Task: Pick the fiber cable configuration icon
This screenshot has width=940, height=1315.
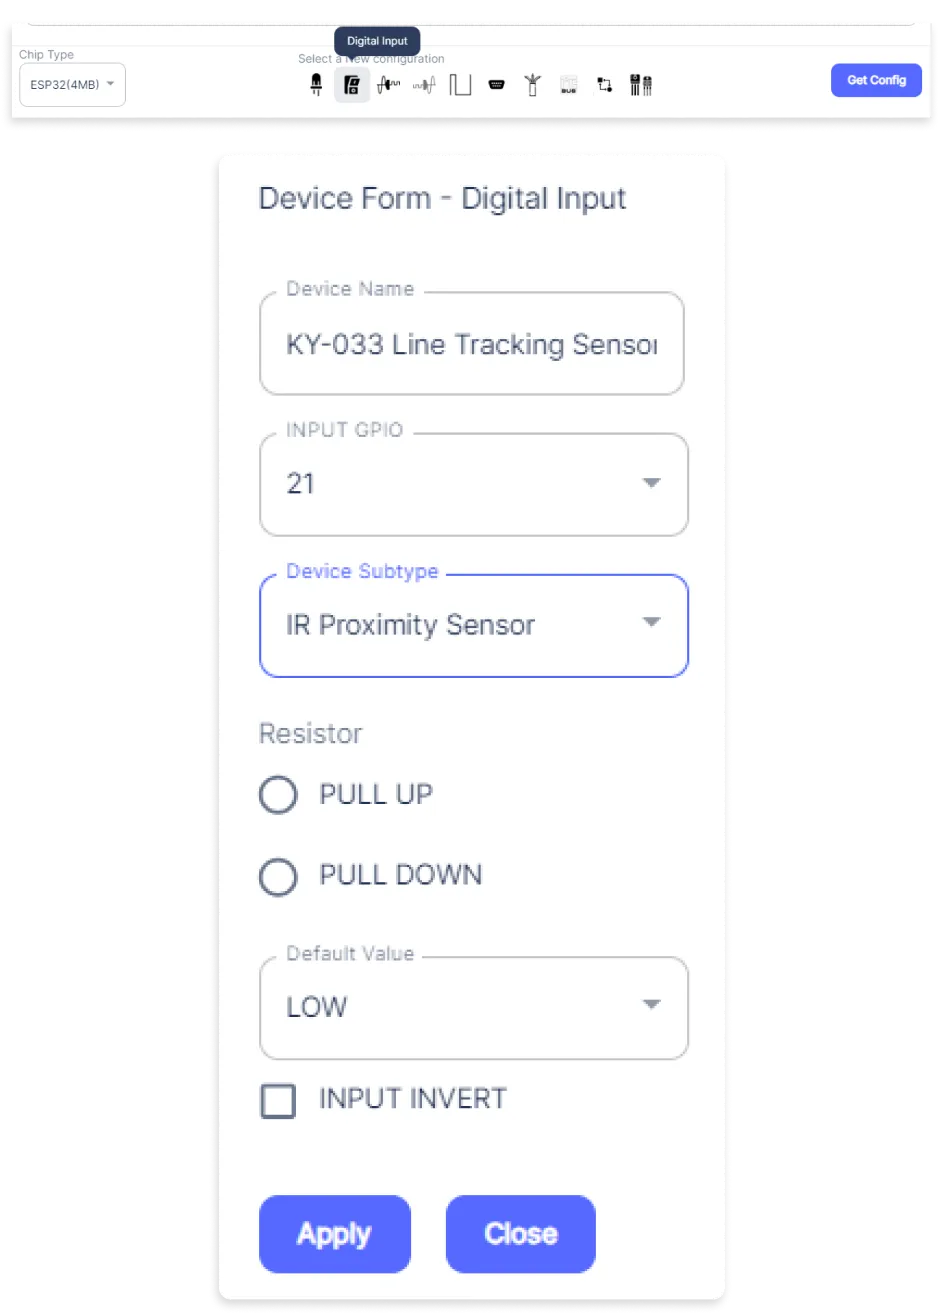Action: [x=532, y=85]
